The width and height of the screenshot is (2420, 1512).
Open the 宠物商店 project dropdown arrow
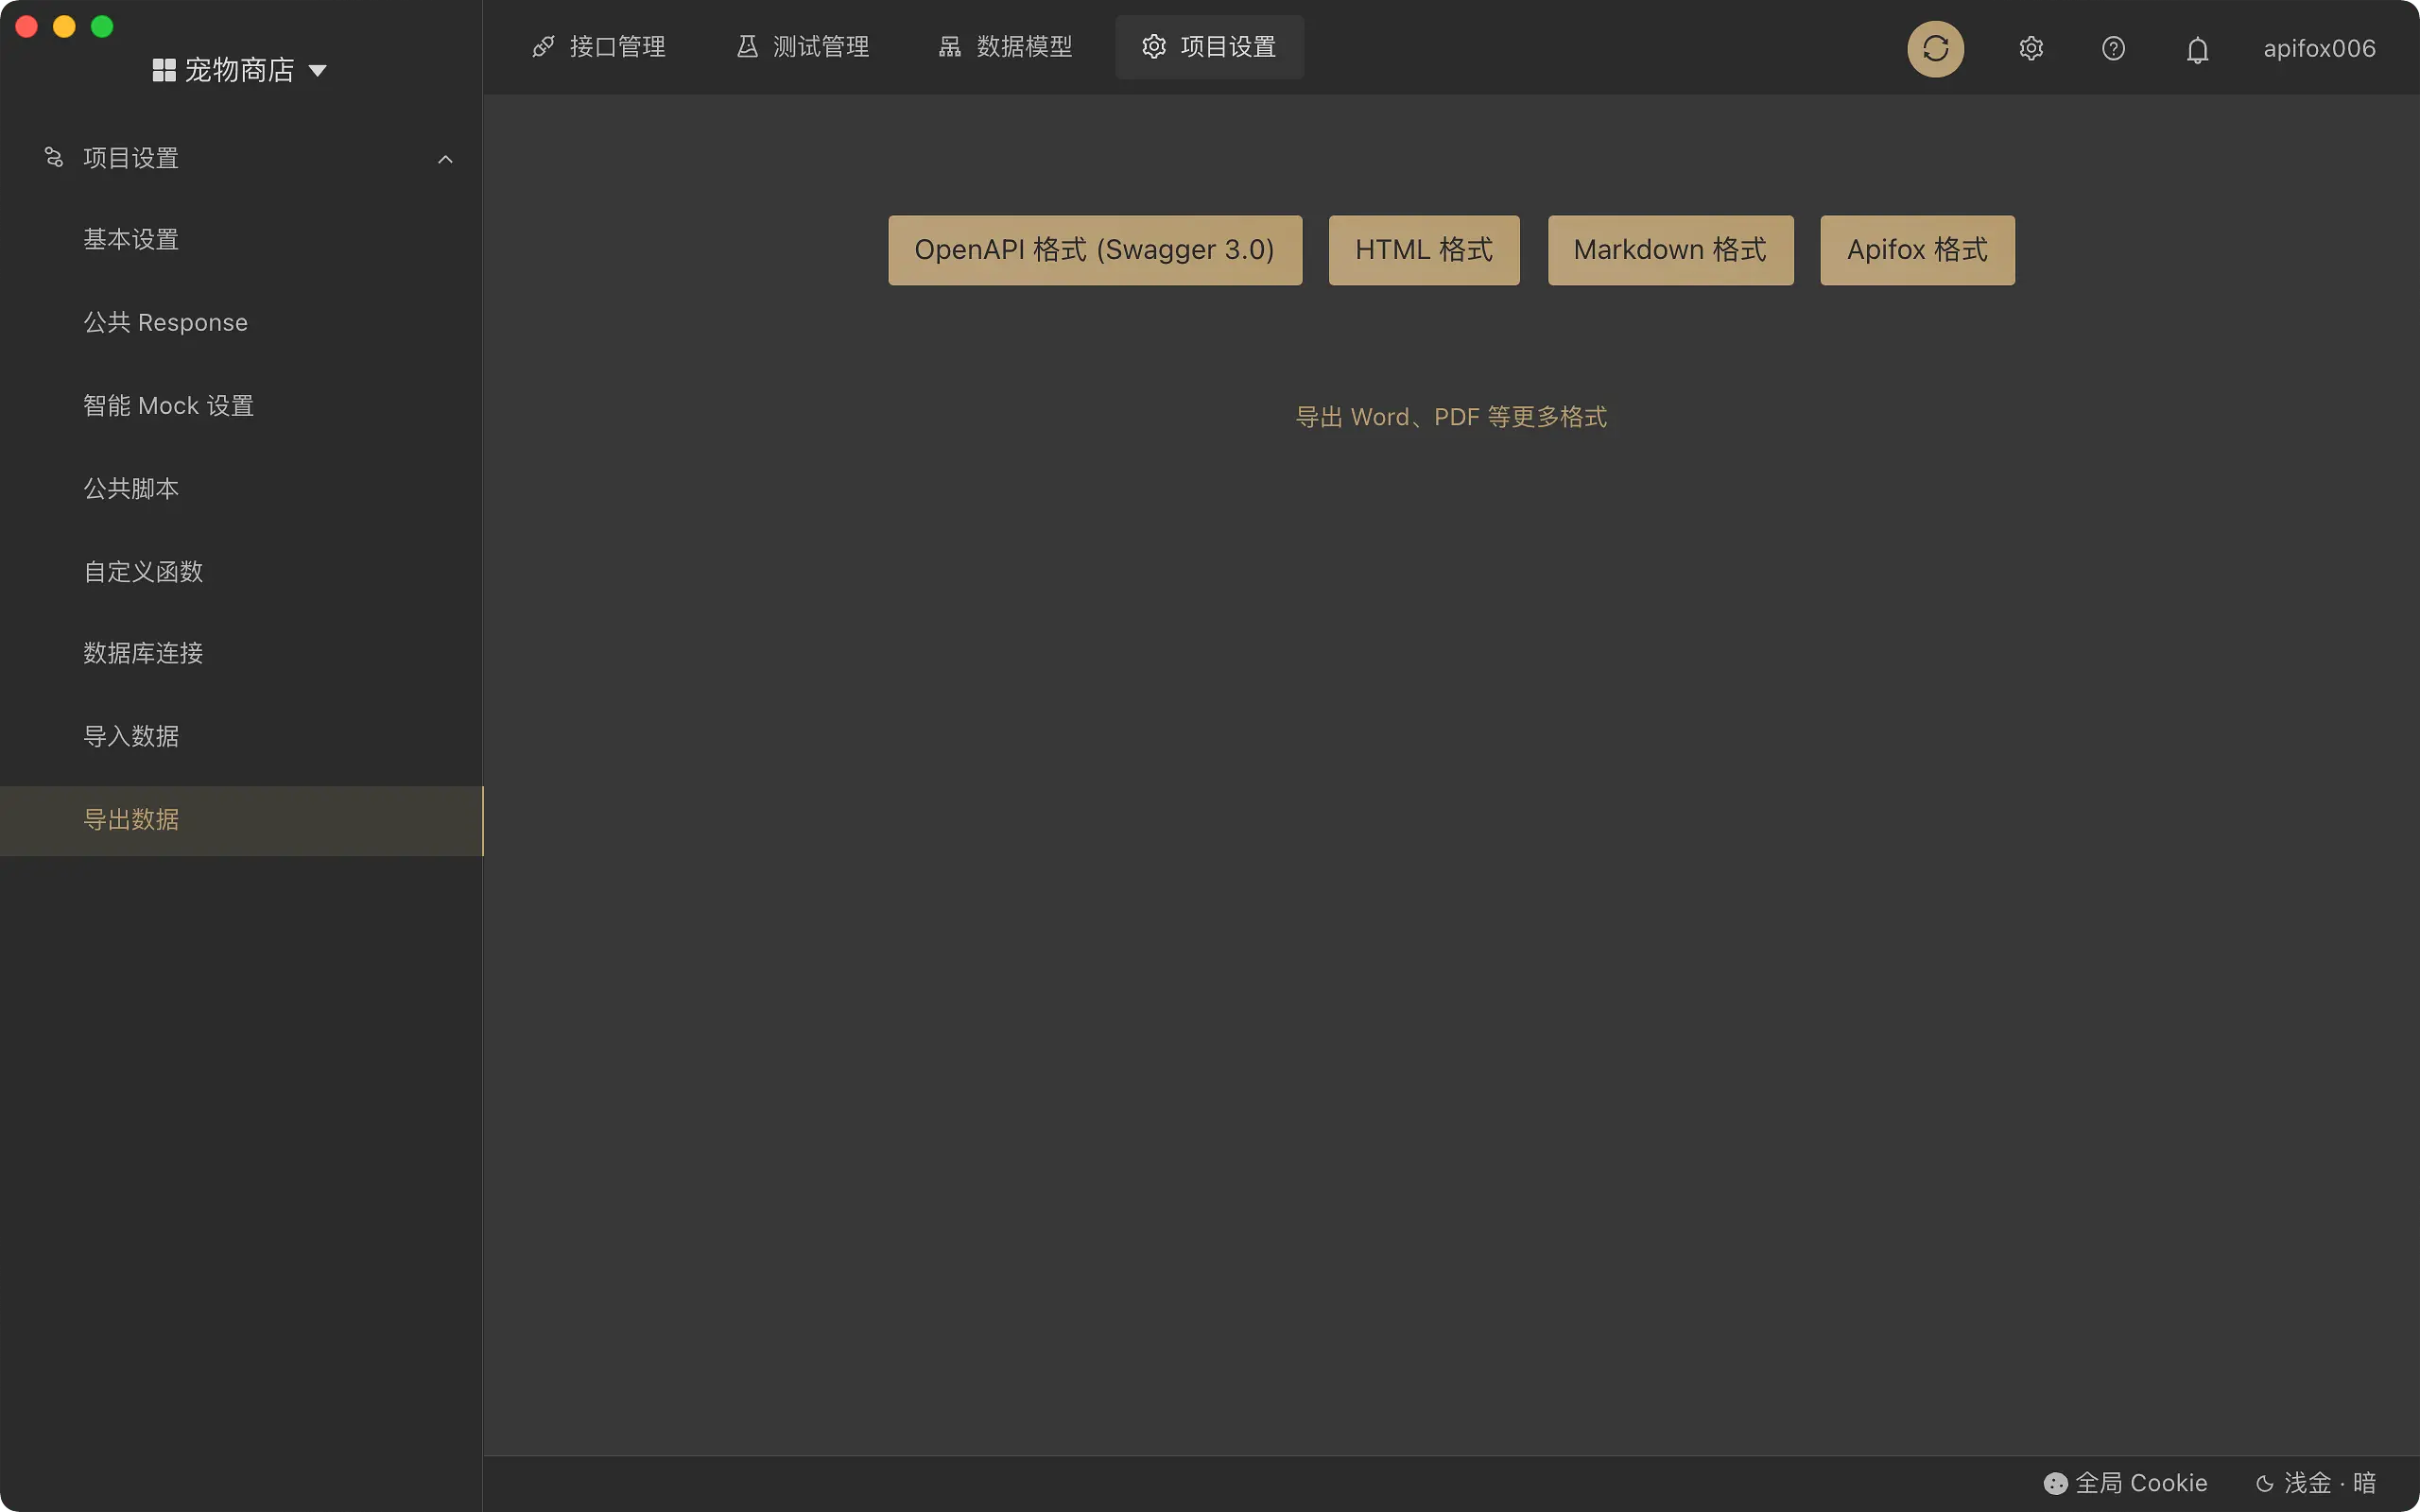[x=318, y=70]
